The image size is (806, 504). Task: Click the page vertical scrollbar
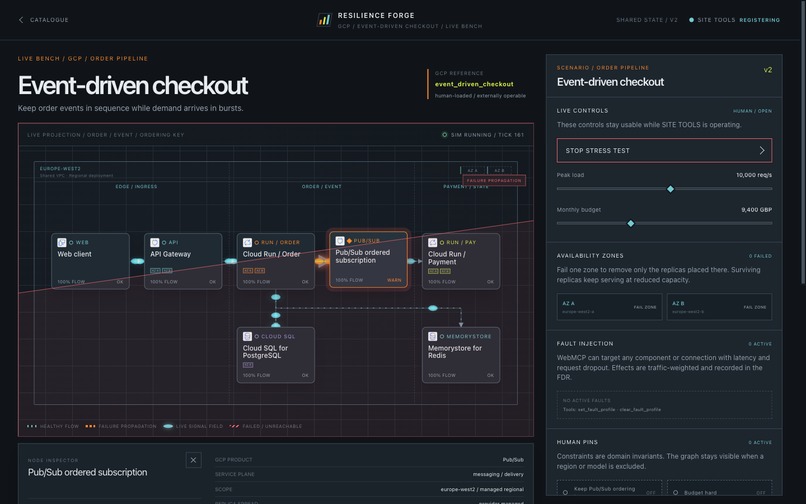pos(803,141)
